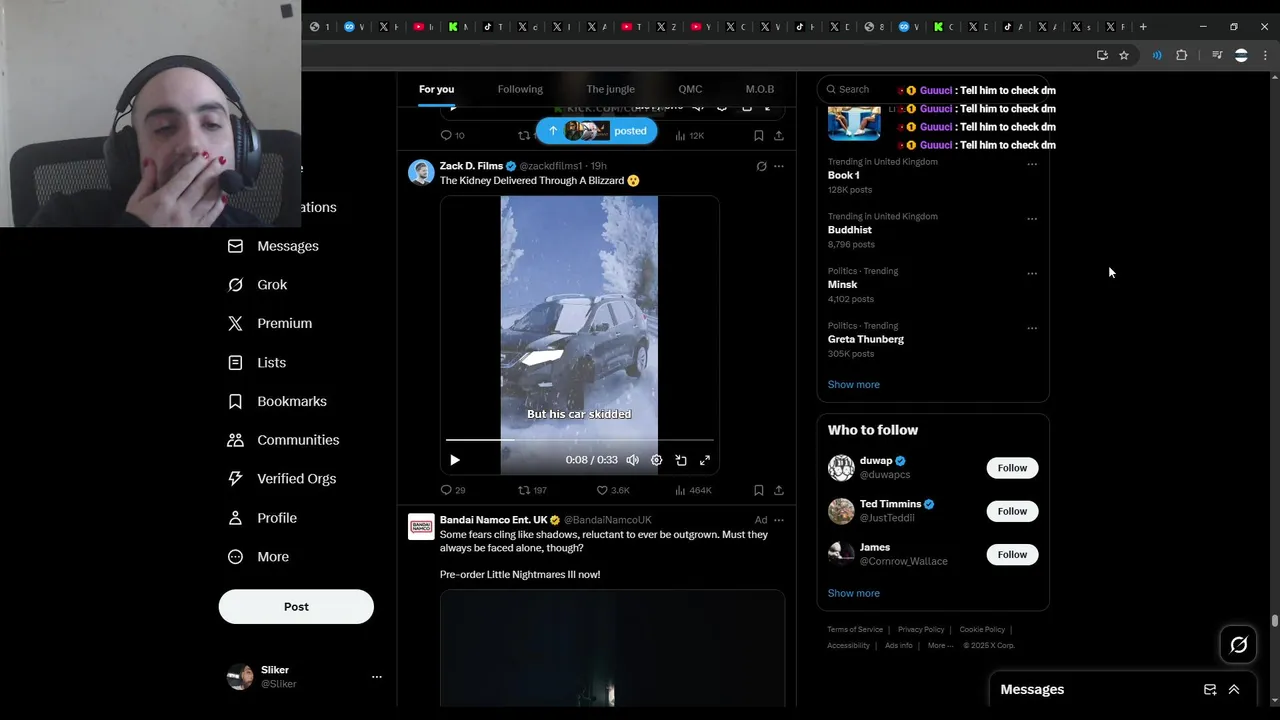Click the Post button
This screenshot has width=1280, height=720.
click(296, 607)
